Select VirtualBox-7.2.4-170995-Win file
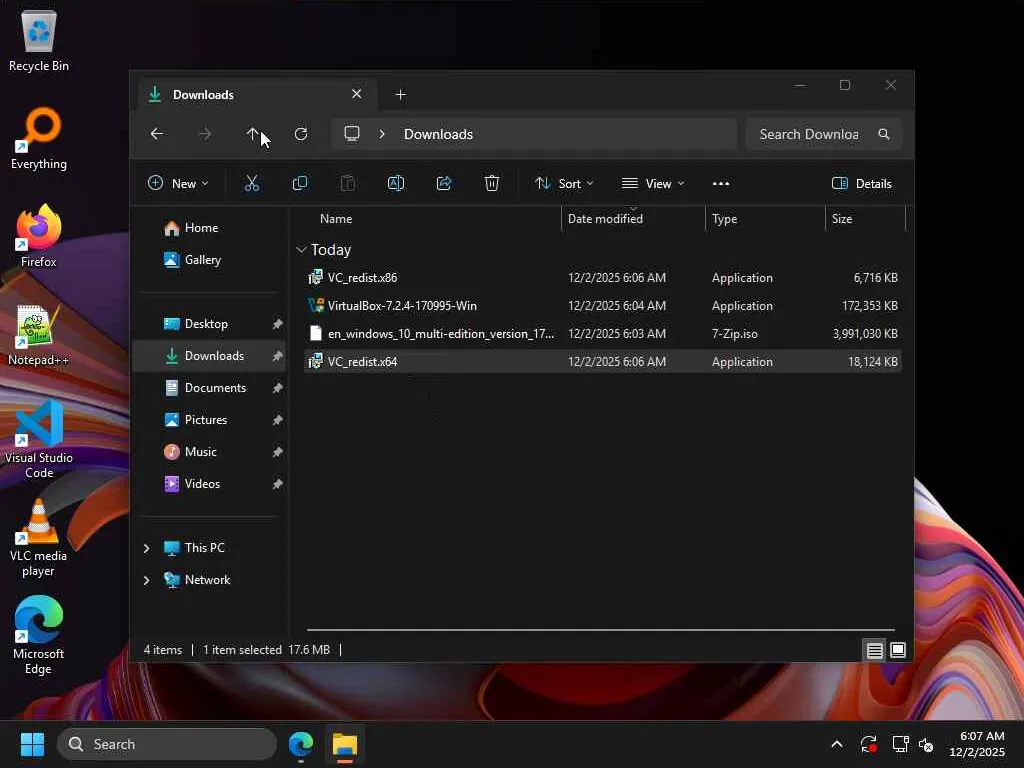The width and height of the screenshot is (1024, 768). (402, 306)
